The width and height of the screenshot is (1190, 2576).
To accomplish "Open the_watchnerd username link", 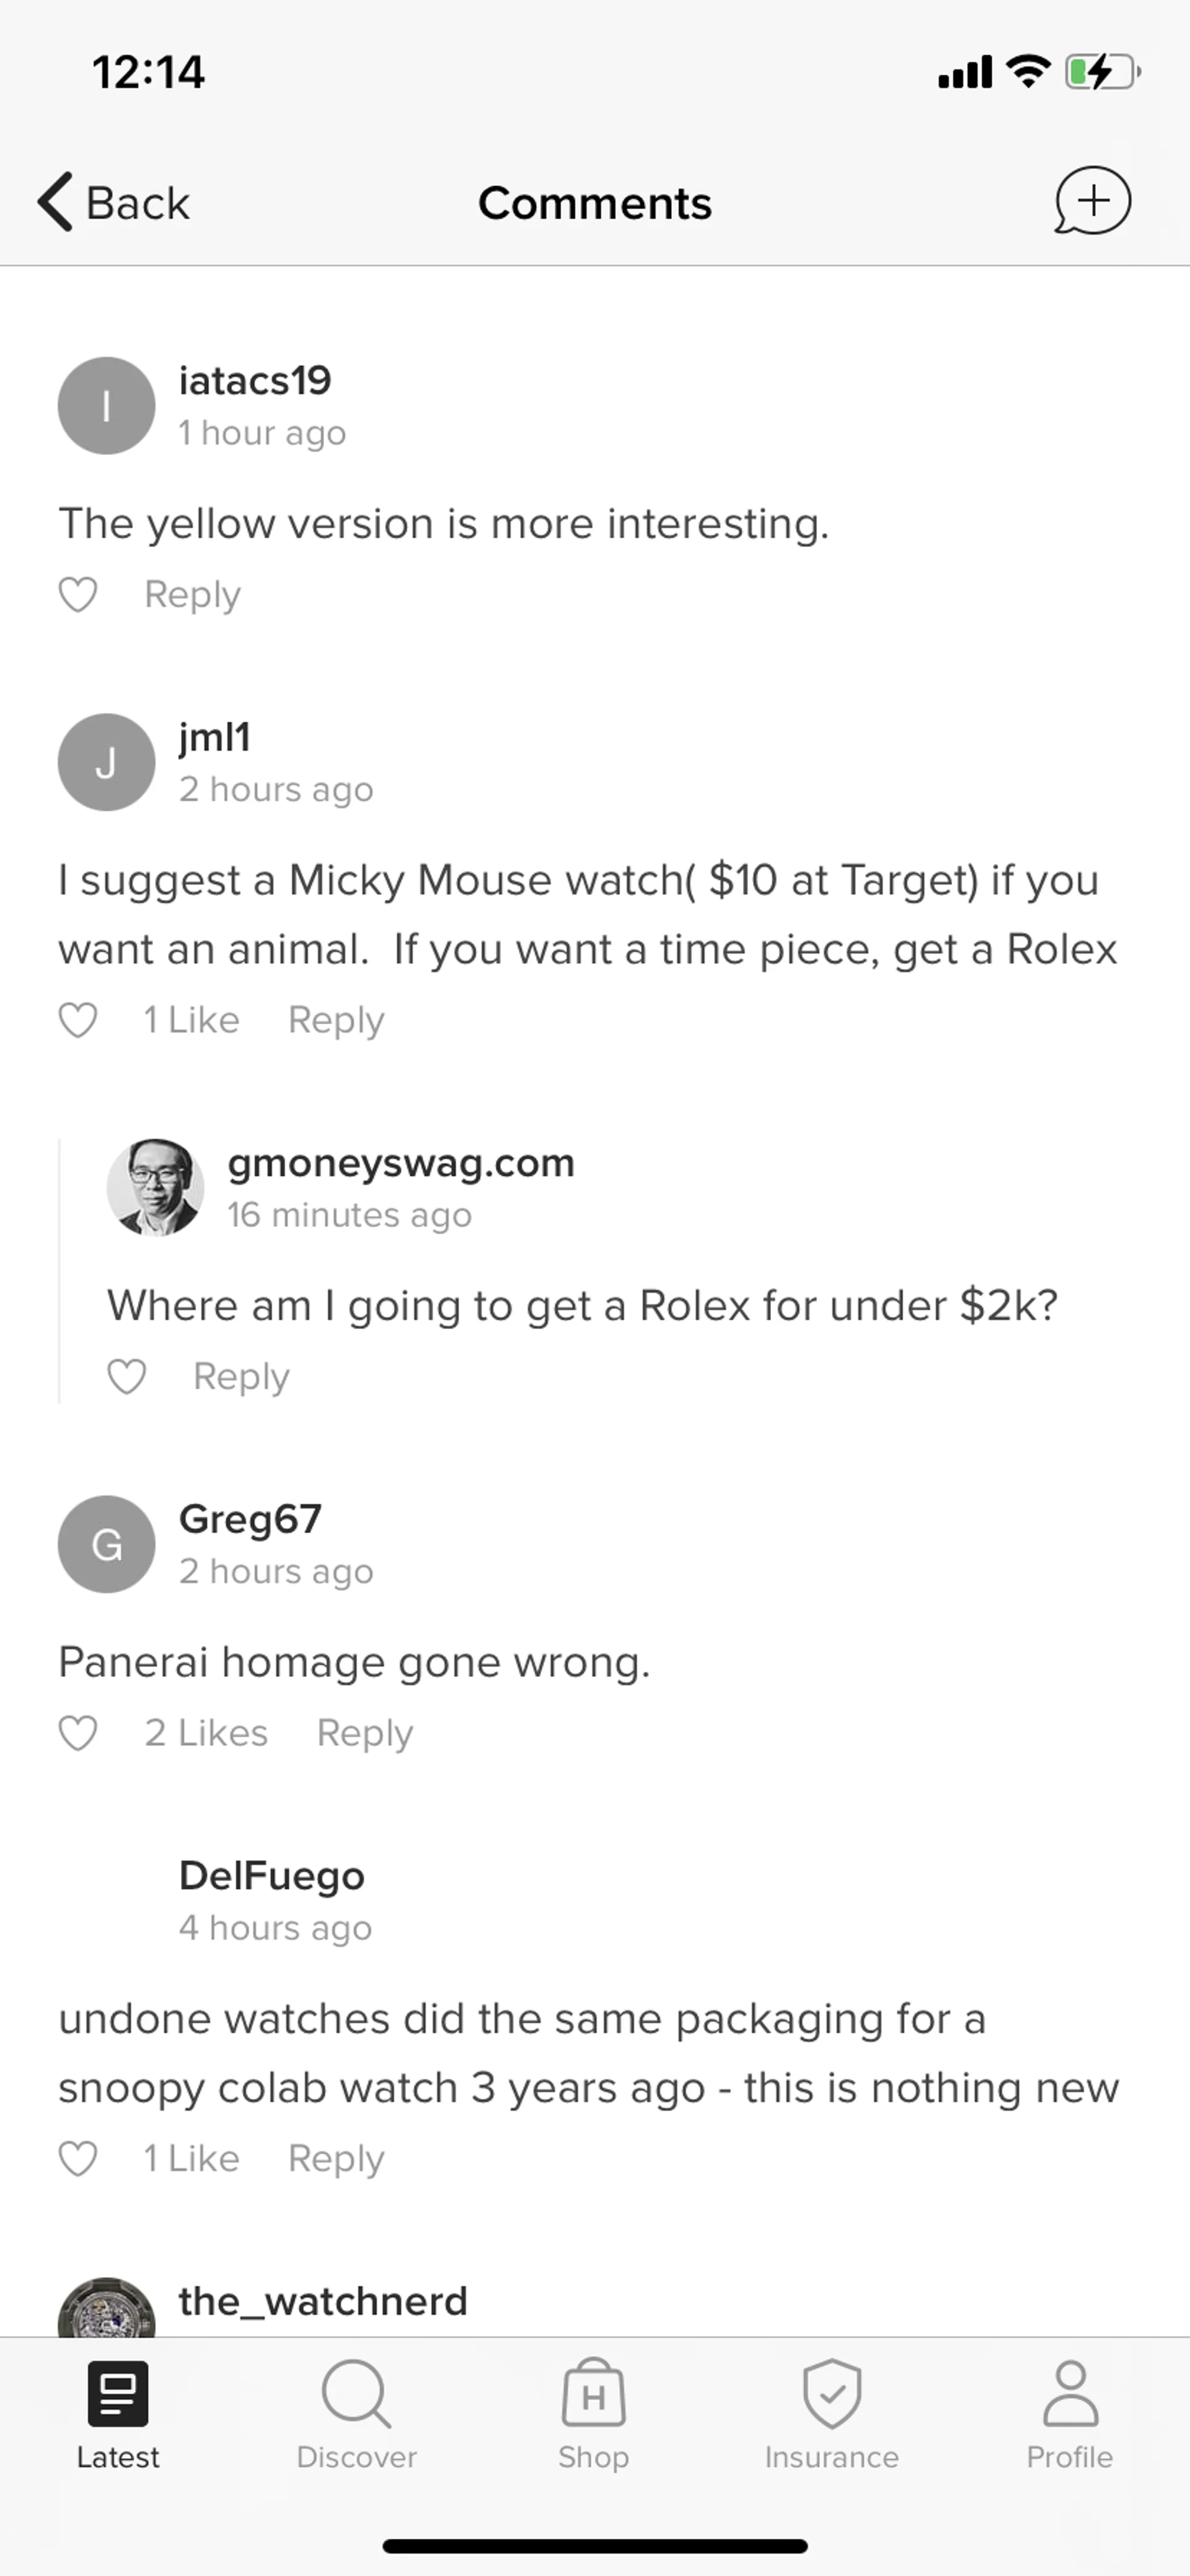I will click(323, 2301).
